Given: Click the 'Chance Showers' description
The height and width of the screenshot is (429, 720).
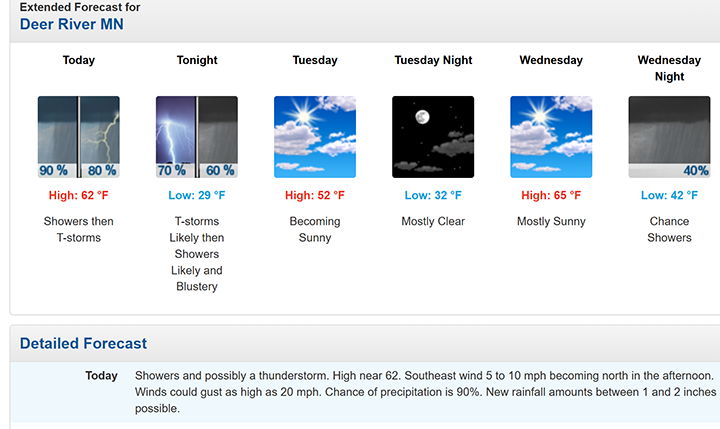Looking at the screenshot, I should pos(669,229).
